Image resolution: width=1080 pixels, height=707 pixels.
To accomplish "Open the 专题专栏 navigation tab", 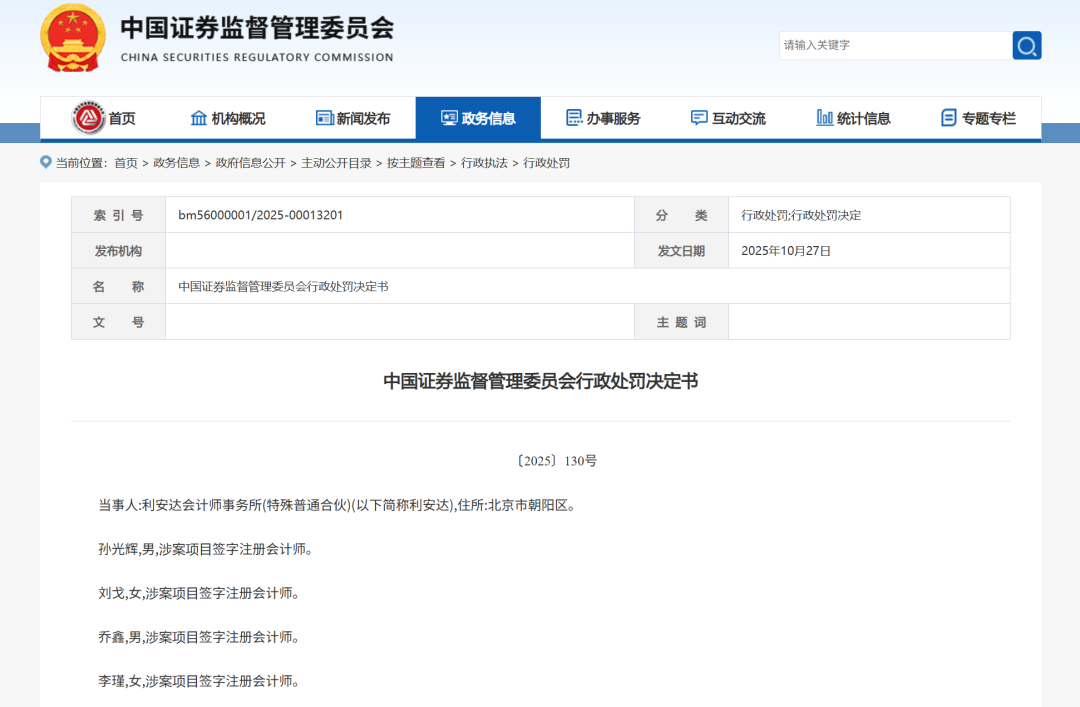I will (x=978, y=119).
